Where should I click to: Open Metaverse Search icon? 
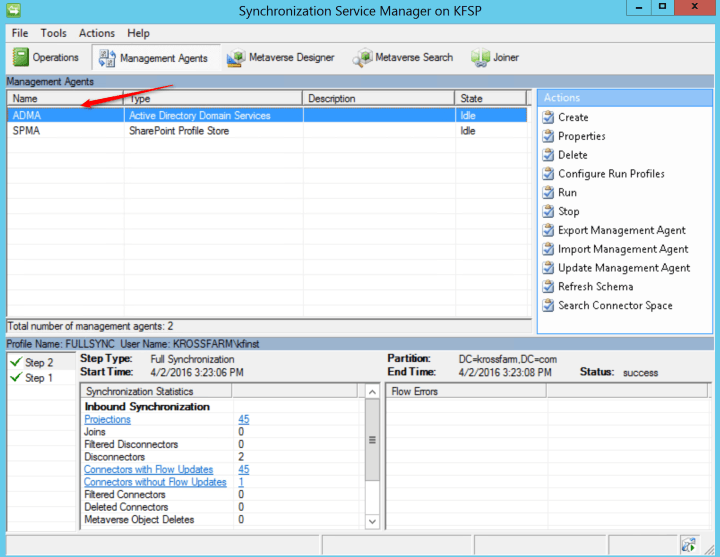362,58
